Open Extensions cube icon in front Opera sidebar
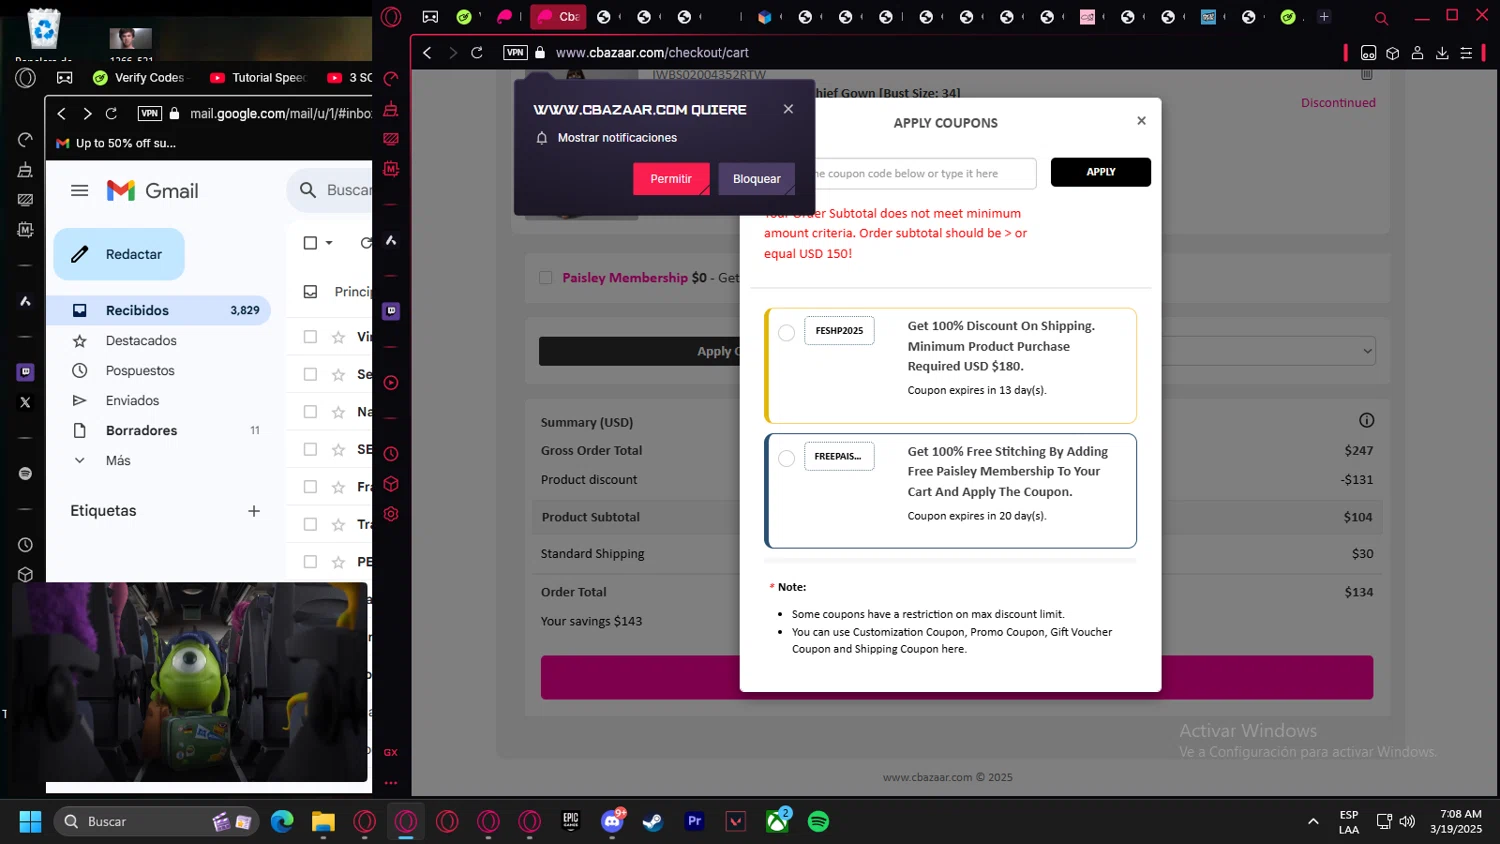This screenshot has width=1500, height=844. coord(391,484)
